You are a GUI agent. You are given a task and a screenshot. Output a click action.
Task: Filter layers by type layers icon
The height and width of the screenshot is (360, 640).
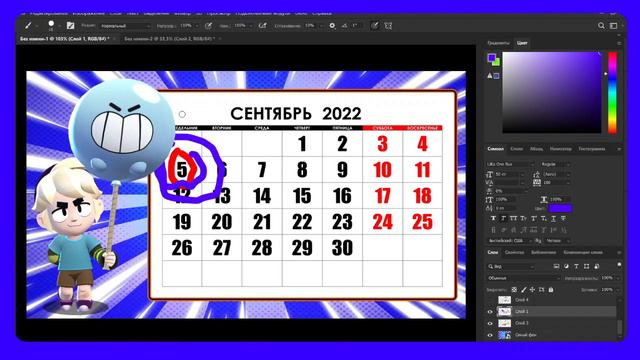coord(576,267)
